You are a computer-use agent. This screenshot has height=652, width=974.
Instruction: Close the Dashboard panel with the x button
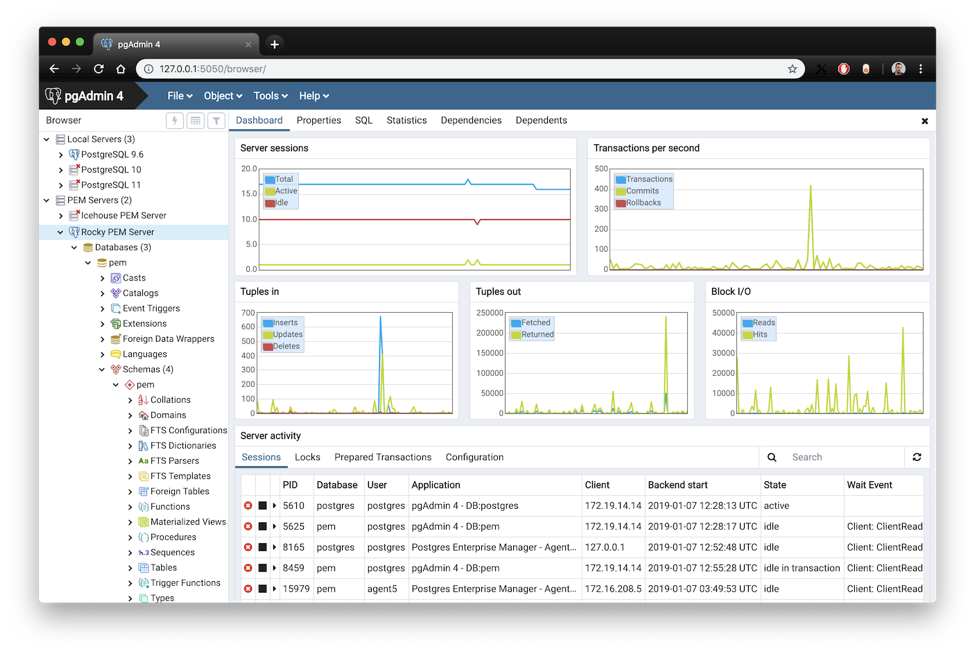click(924, 120)
